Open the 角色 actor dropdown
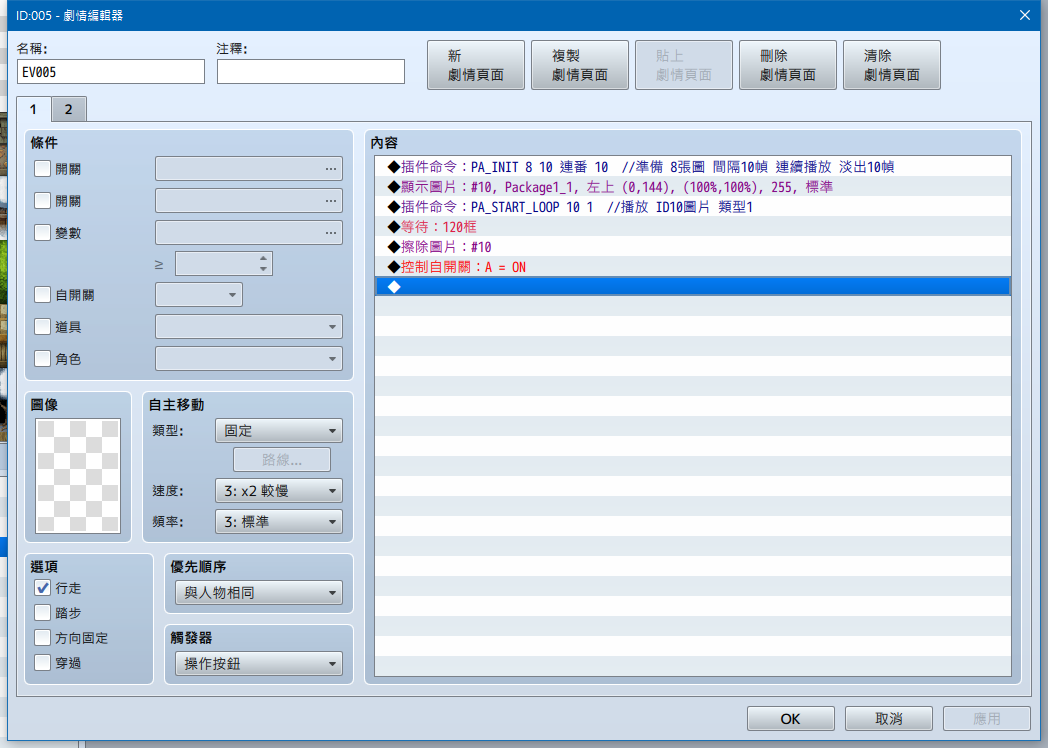 coord(249,359)
